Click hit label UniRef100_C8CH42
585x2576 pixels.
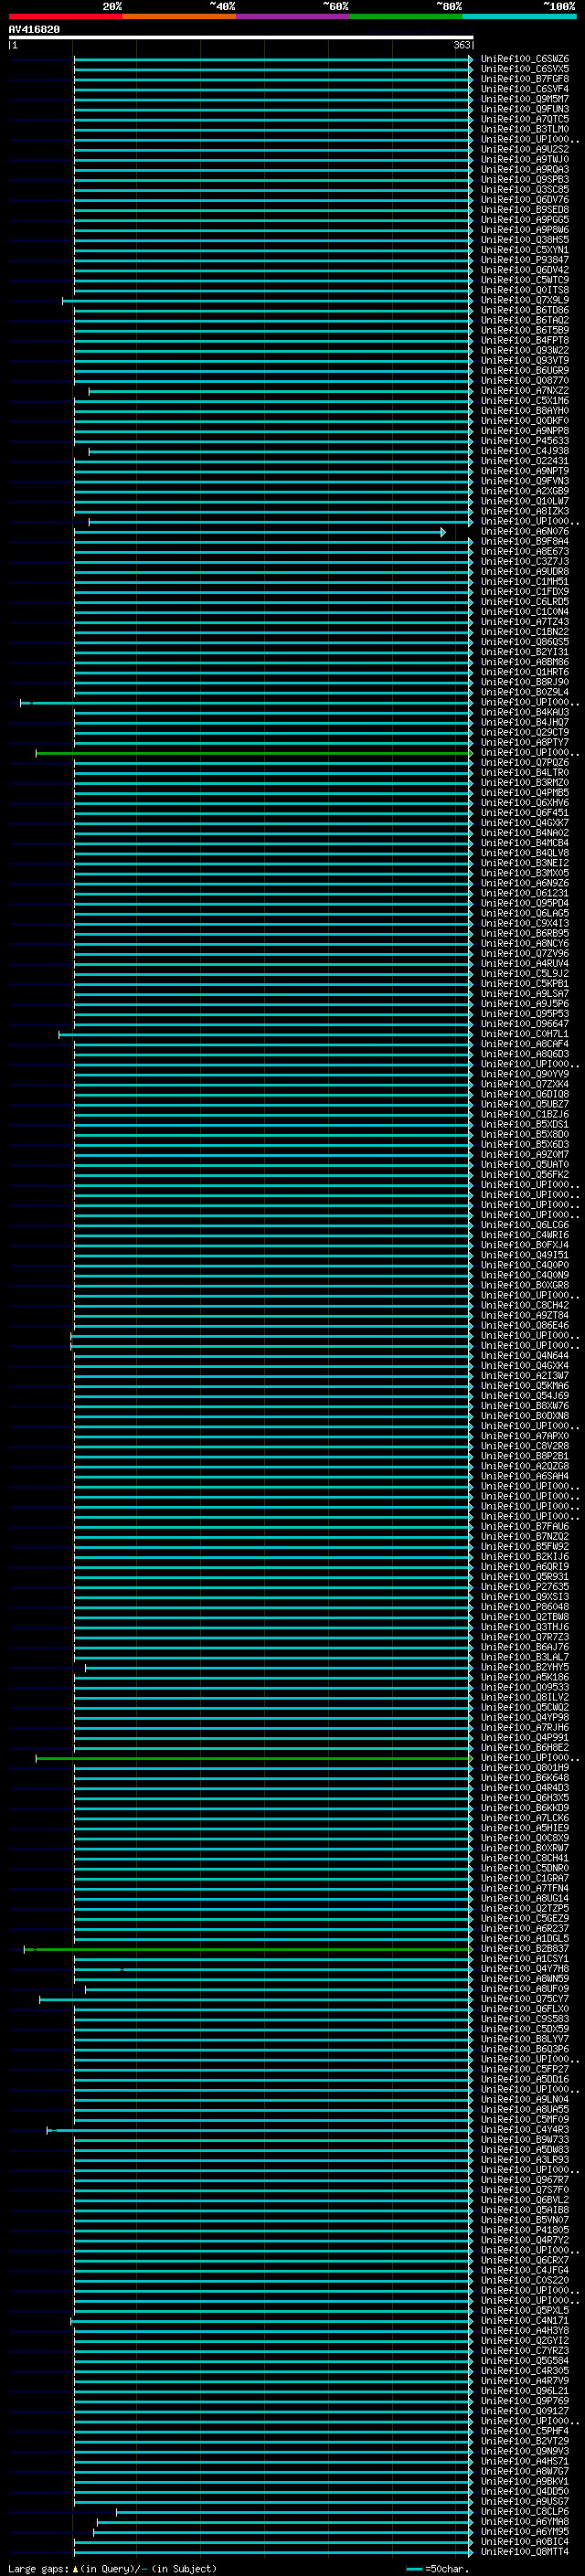click(x=525, y=1305)
